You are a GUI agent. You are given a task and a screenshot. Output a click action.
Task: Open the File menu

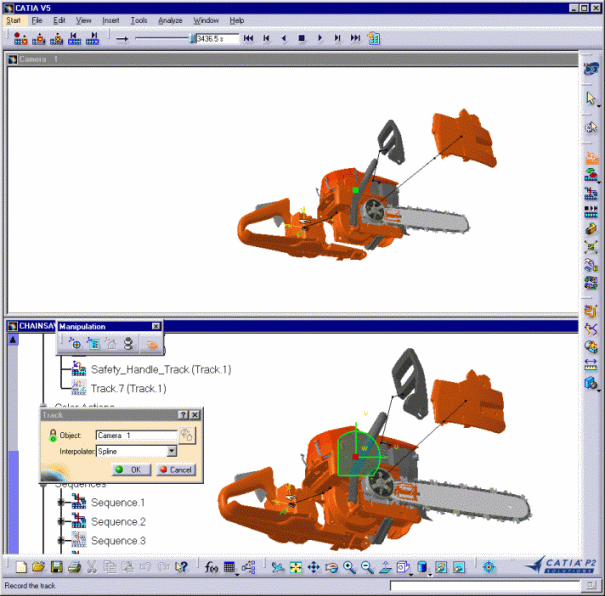tap(37, 20)
